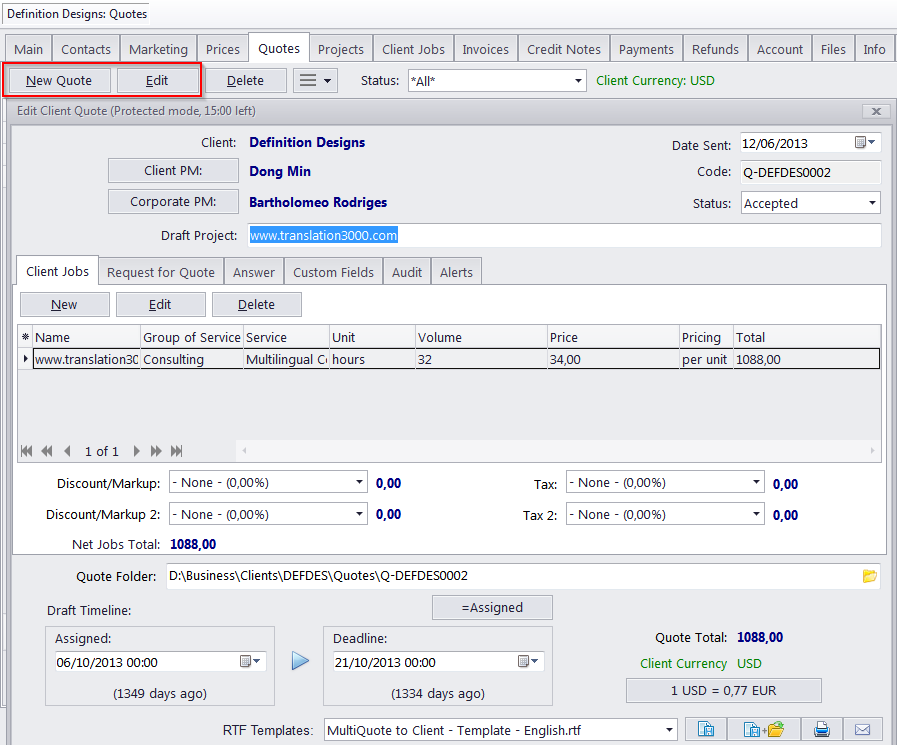Image resolution: width=897 pixels, height=745 pixels.
Task: Jump to the next page of job records
Action: point(156,451)
